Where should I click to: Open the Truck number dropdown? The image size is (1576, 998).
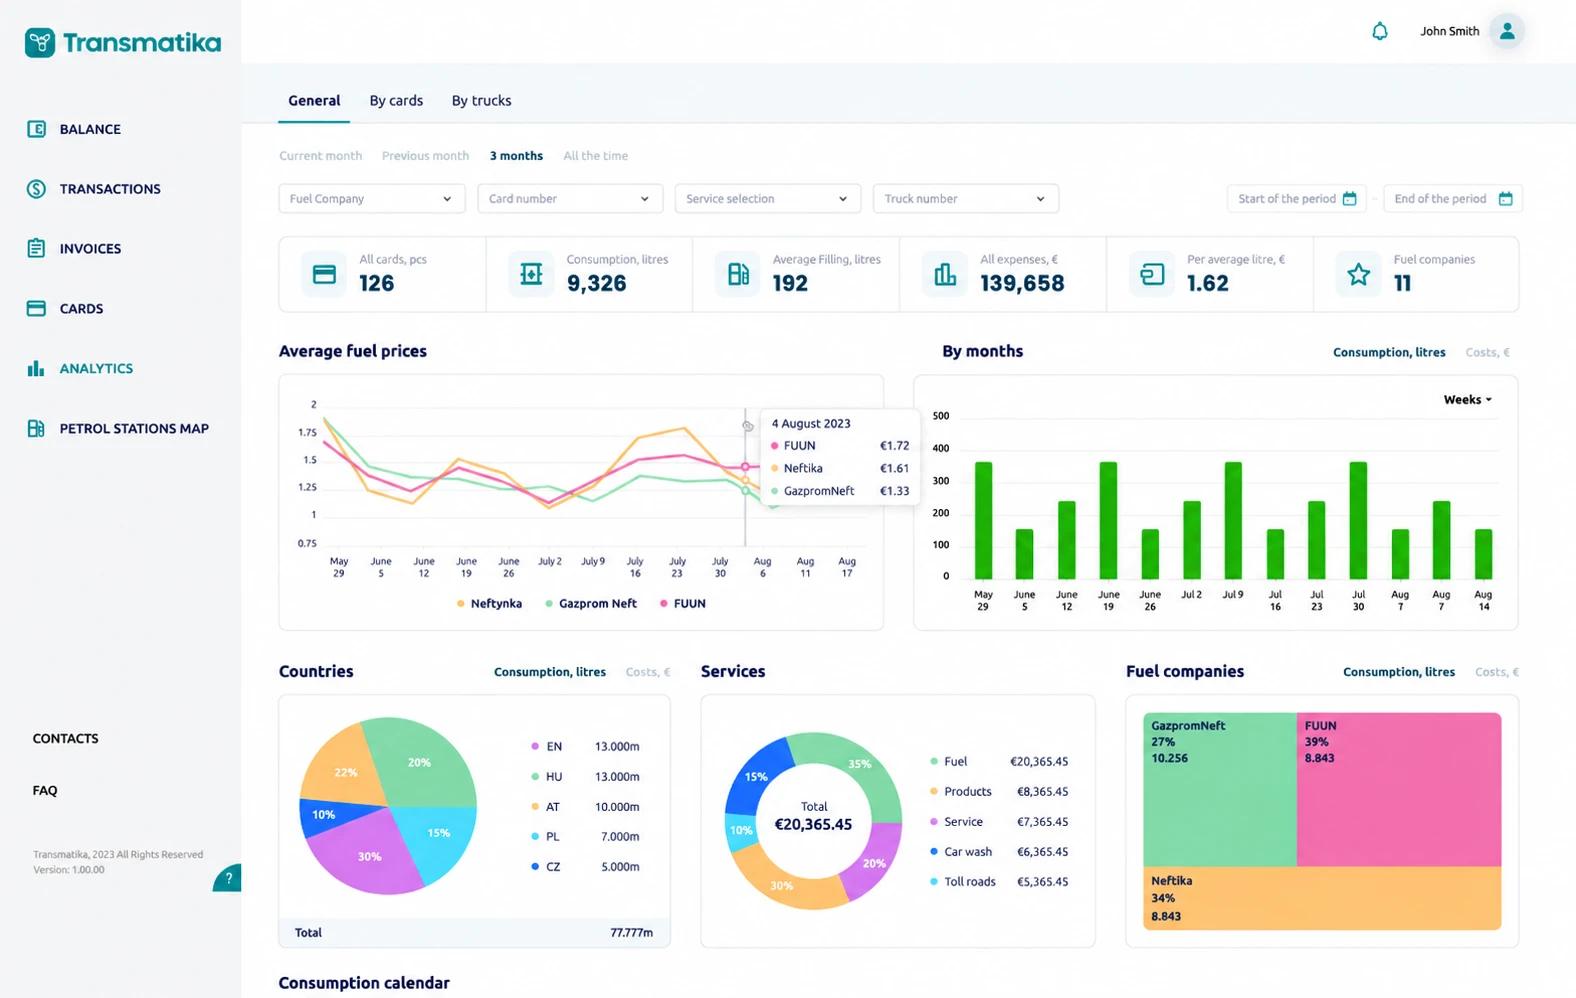tap(965, 199)
